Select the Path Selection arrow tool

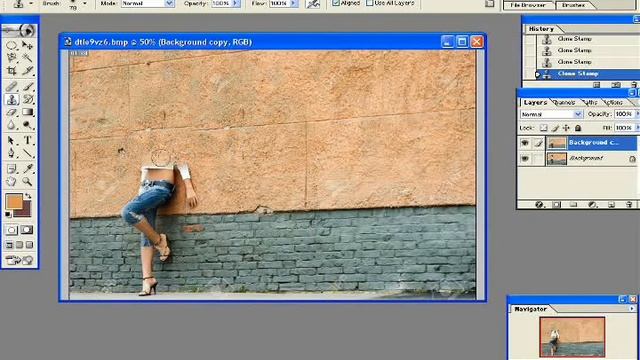tap(11, 140)
